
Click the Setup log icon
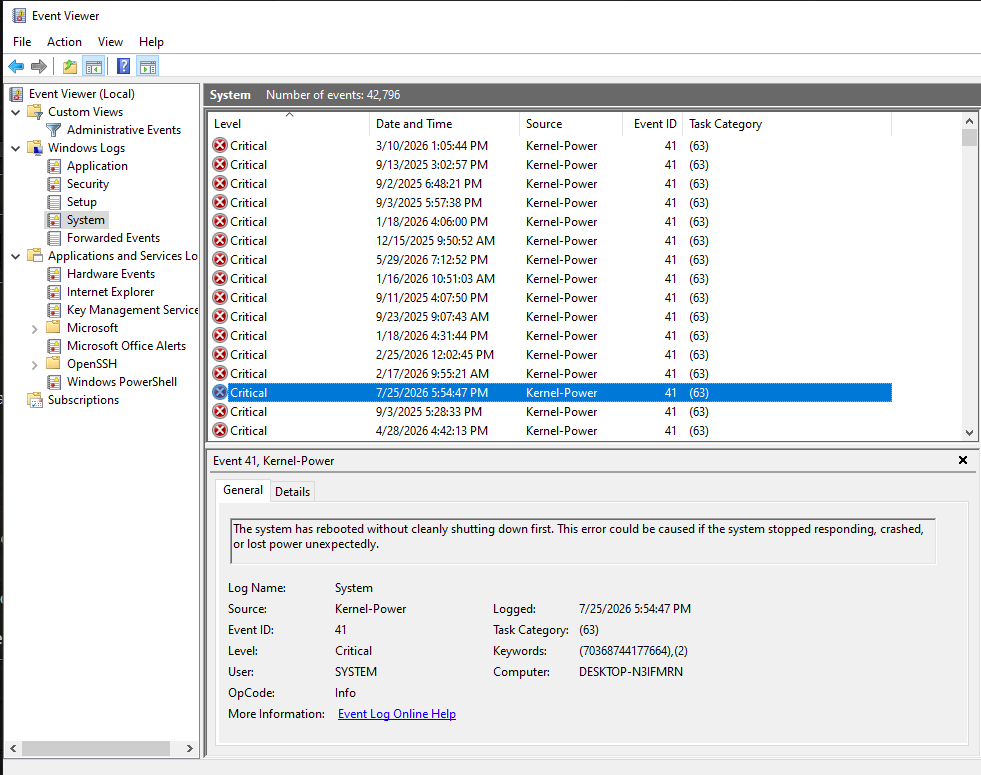point(54,202)
